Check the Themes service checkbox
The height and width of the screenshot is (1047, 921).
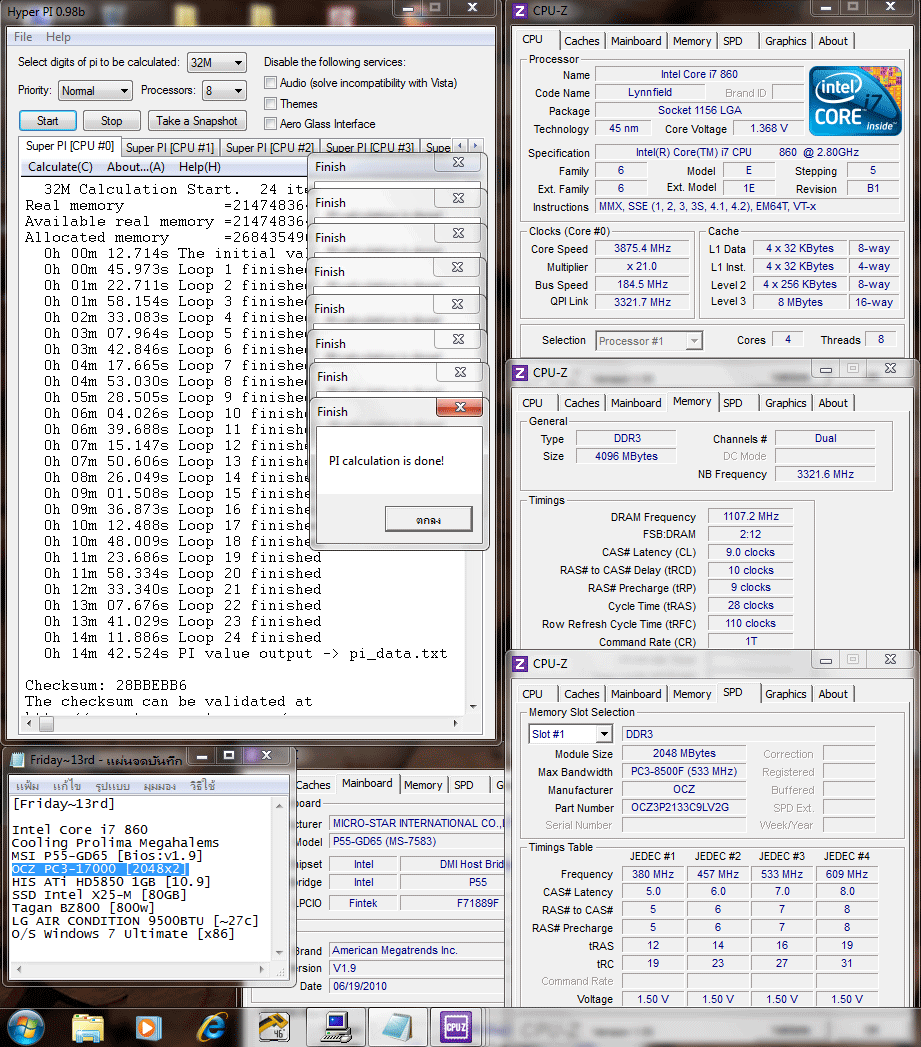(x=270, y=103)
